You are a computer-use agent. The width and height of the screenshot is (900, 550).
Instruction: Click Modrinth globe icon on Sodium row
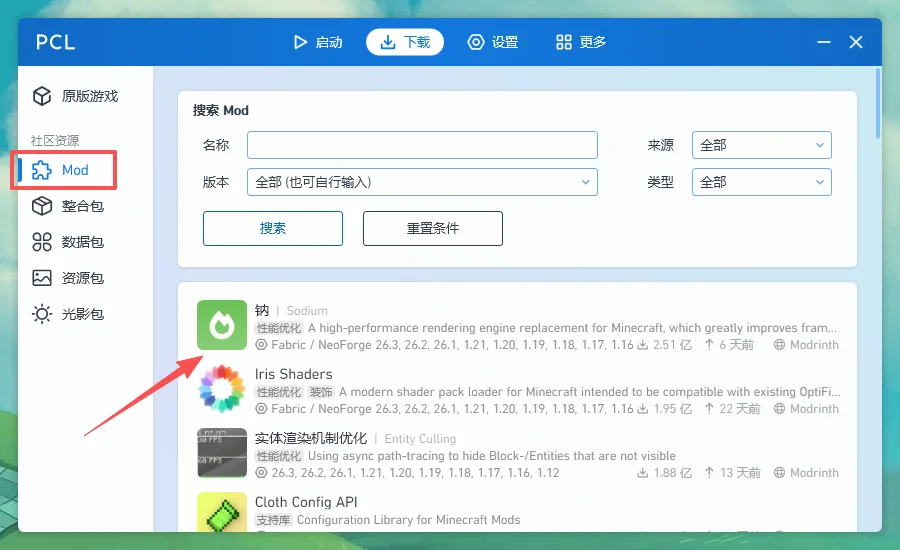pyautogui.click(x=779, y=344)
